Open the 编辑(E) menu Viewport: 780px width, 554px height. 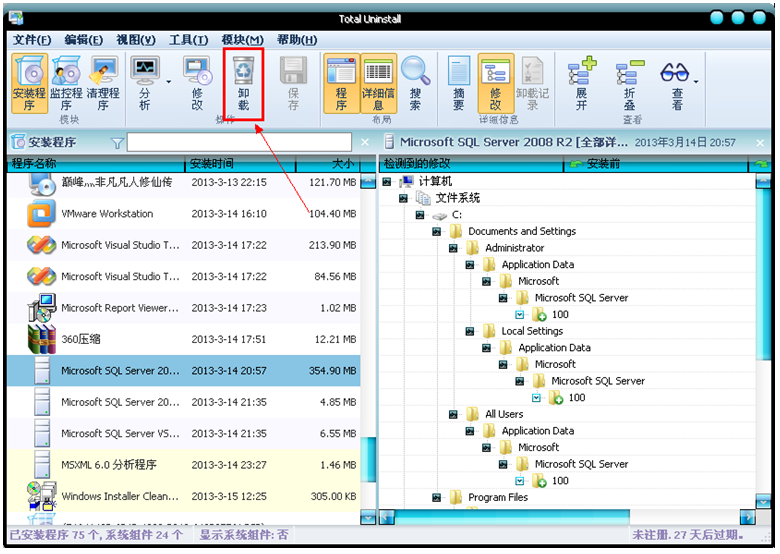[84, 40]
